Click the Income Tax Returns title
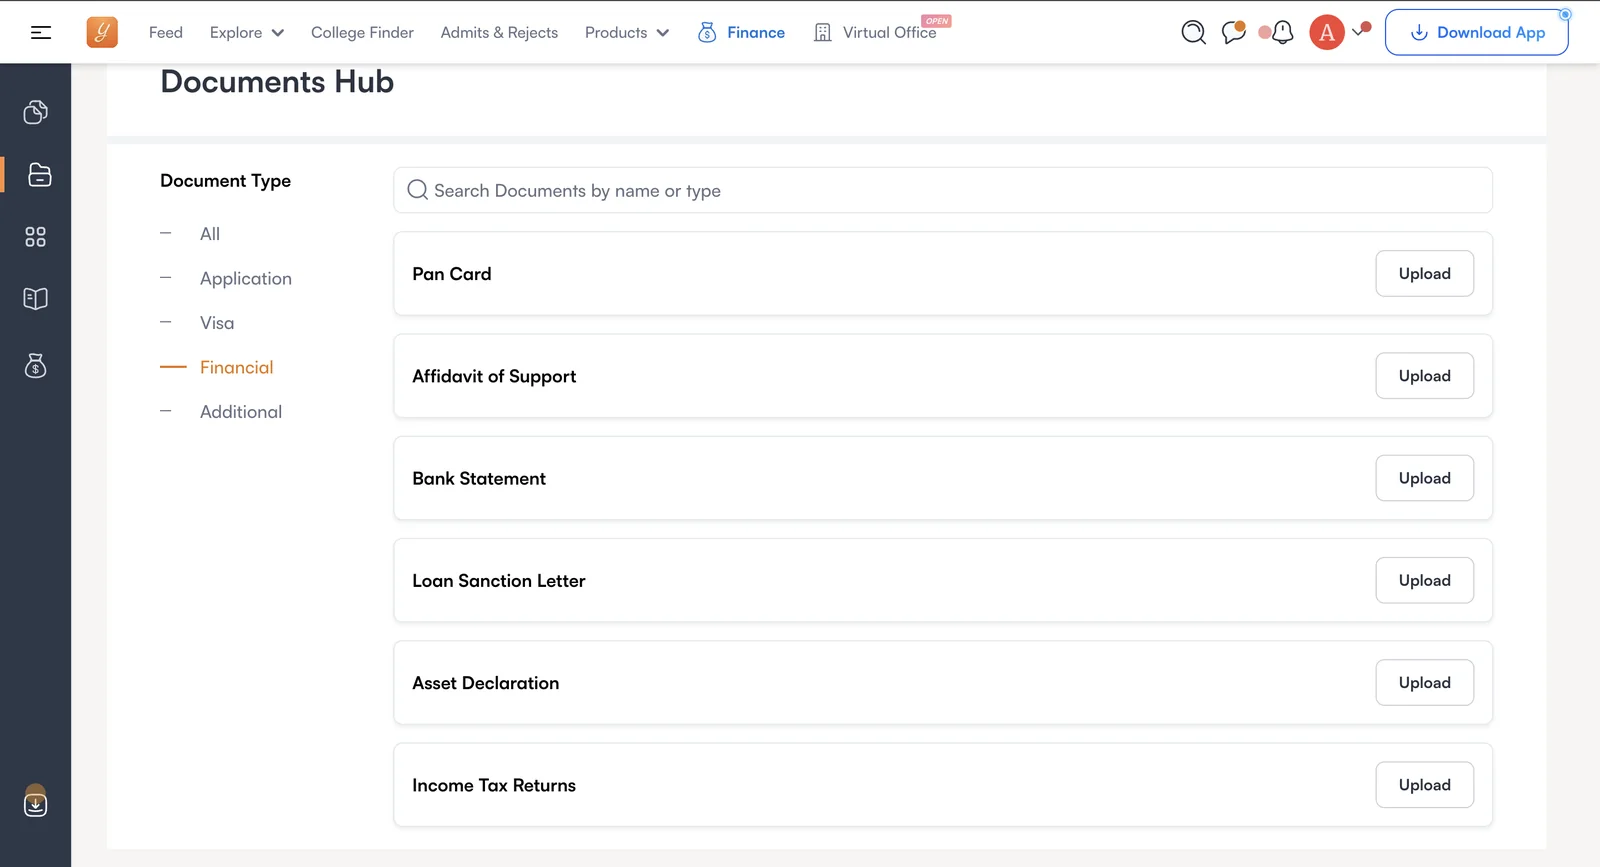The height and width of the screenshot is (867, 1600). click(x=494, y=785)
